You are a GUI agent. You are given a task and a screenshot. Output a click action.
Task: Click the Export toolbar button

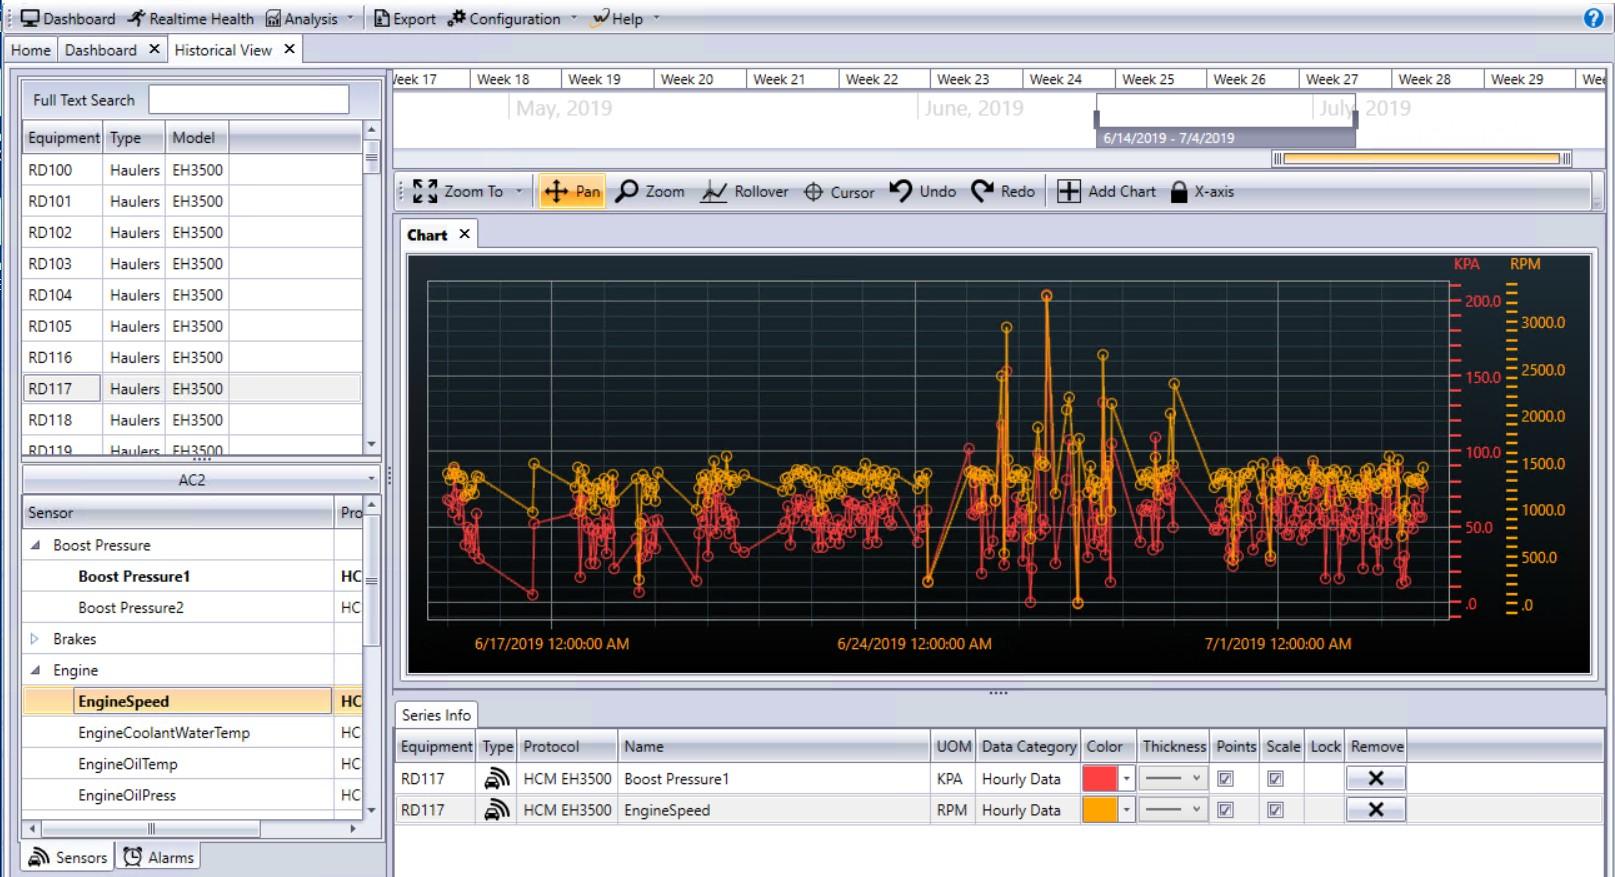click(x=404, y=18)
